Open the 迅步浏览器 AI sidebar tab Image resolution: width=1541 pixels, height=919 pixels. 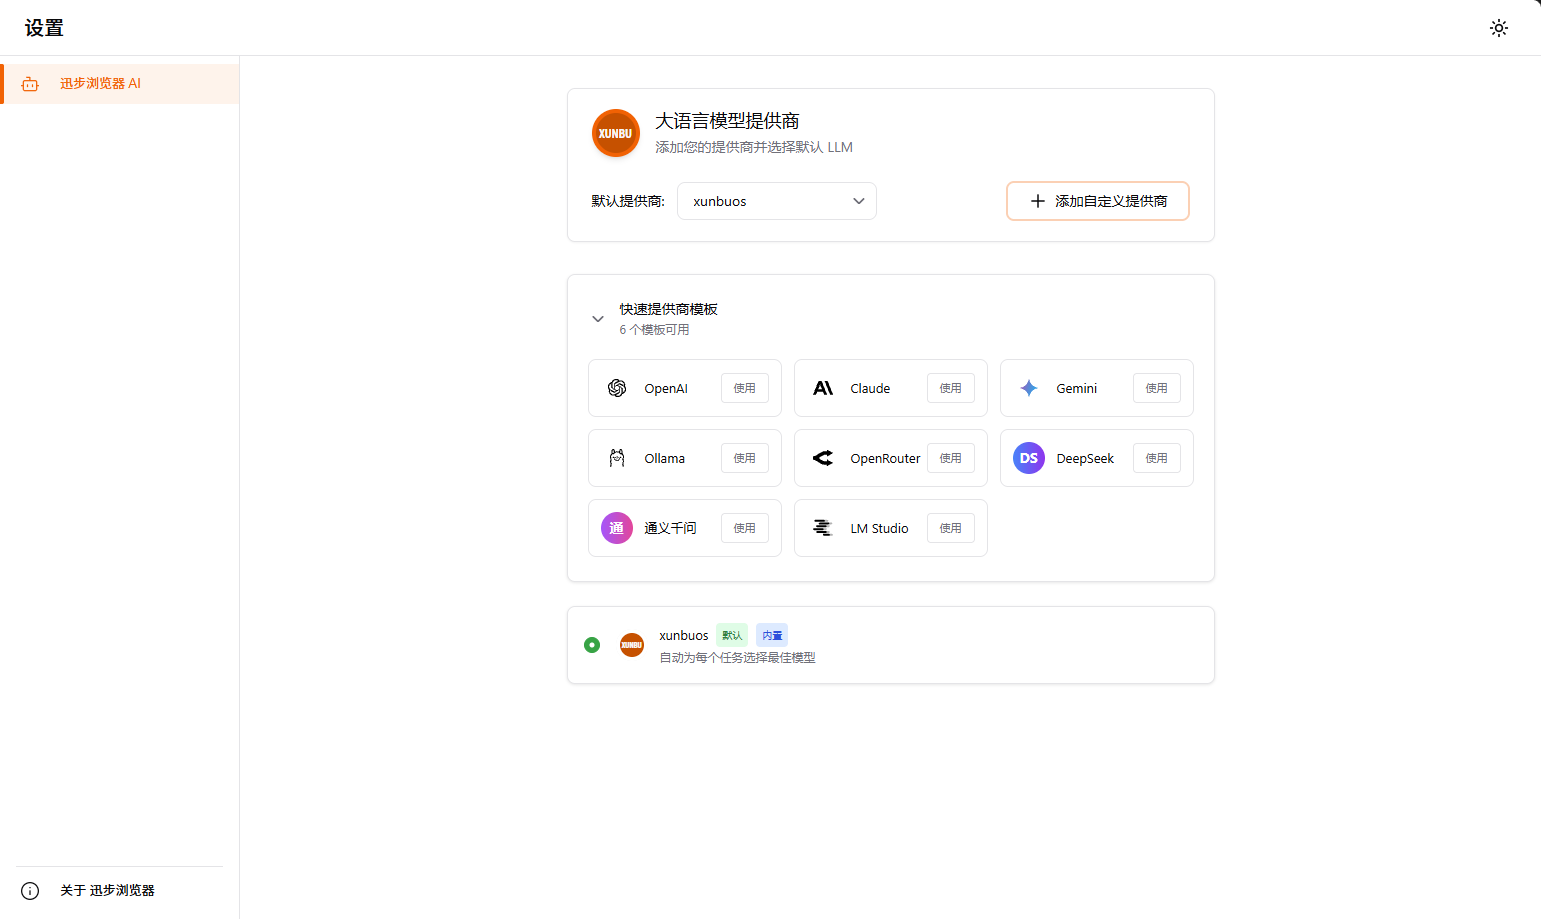[x=120, y=84]
